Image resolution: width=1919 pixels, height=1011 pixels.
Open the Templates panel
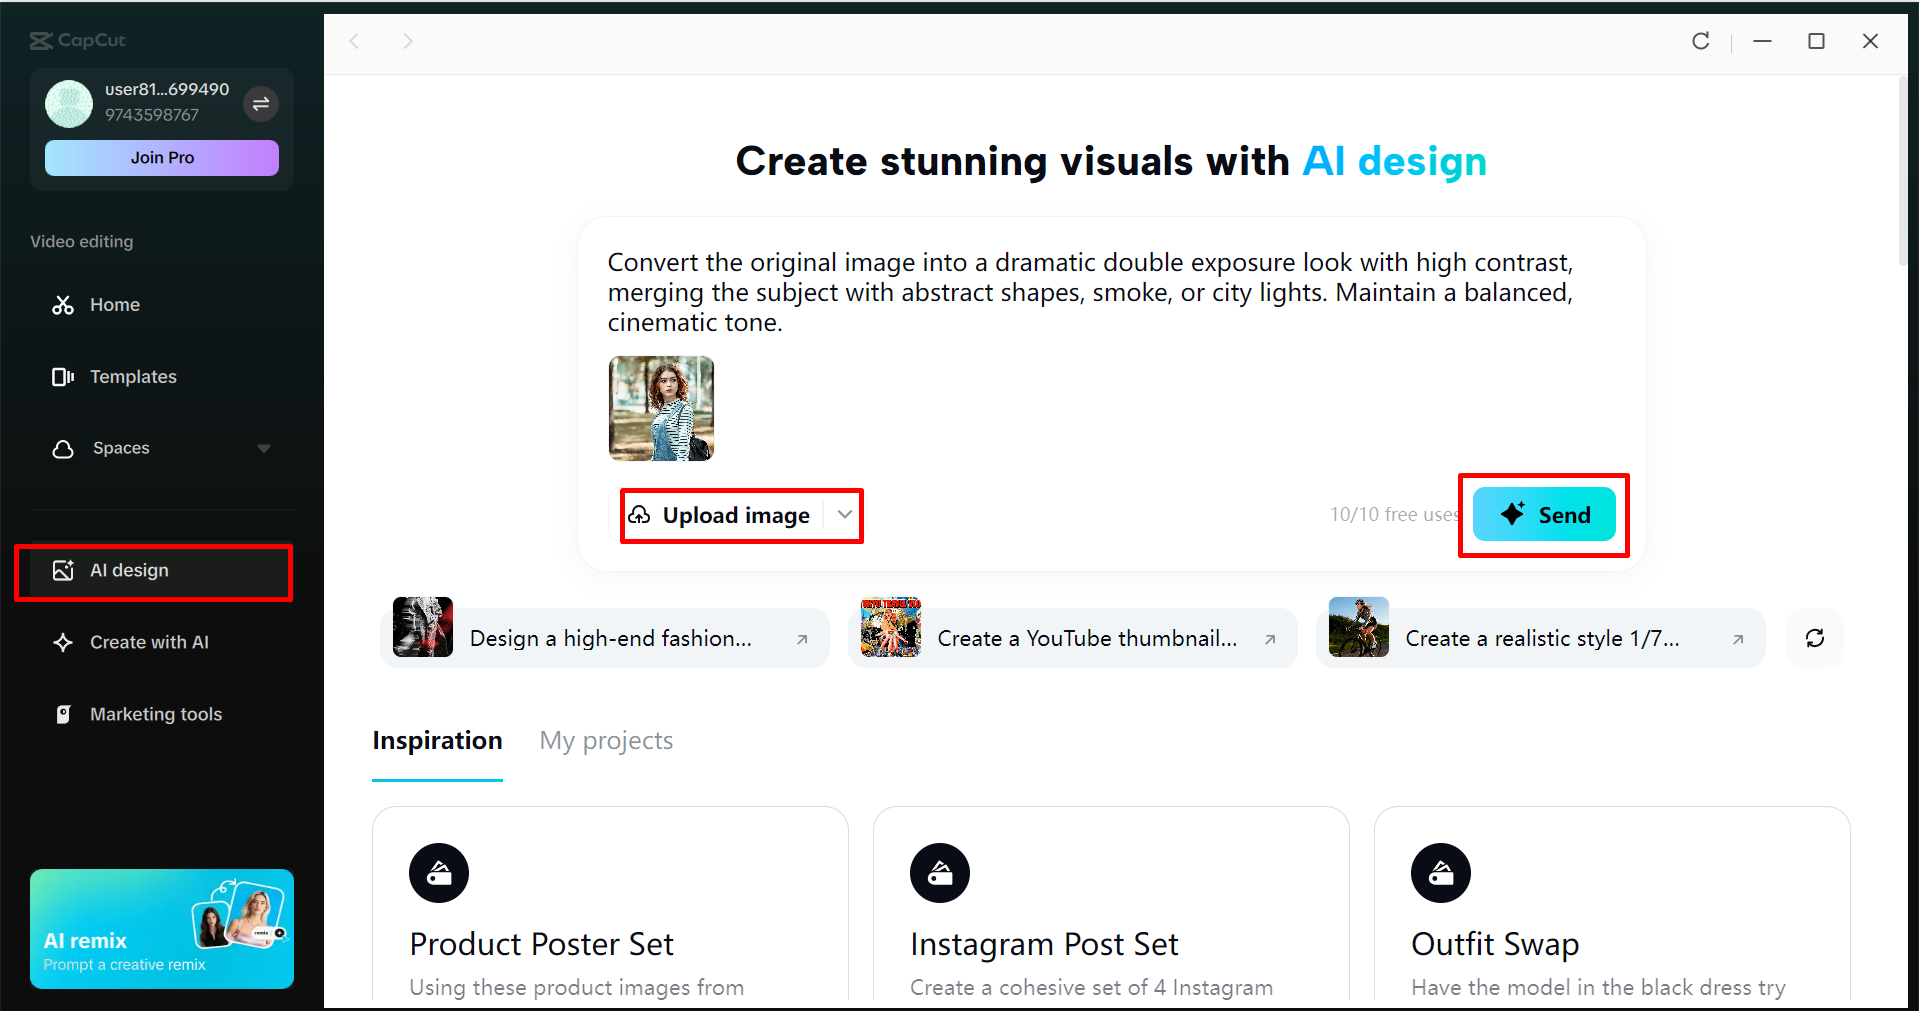click(133, 376)
